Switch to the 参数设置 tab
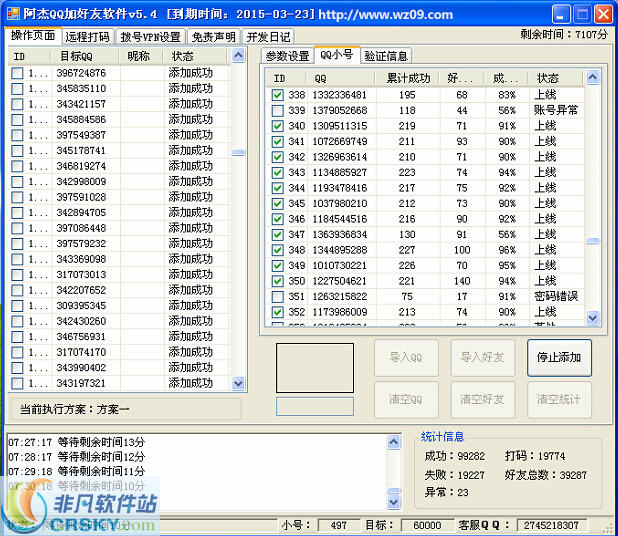This screenshot has width=618, height=536. pos(287,56)
